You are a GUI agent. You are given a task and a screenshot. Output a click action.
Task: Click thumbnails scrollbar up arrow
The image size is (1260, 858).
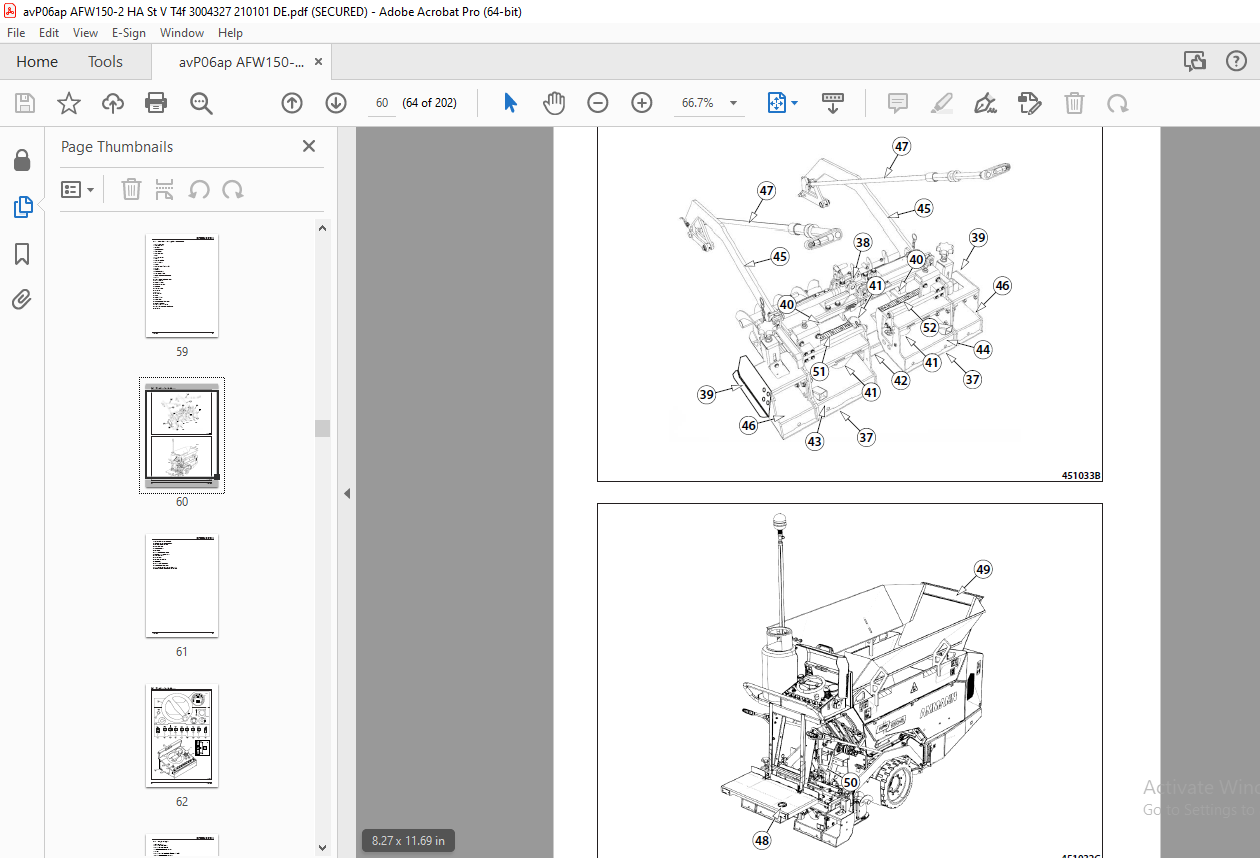(x=322, y=228)
